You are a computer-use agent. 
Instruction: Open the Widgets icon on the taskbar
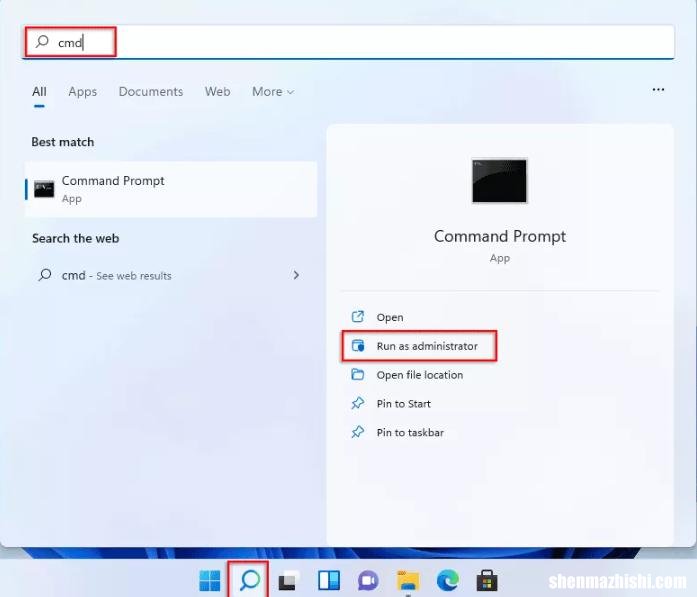[x=329, y=581]
